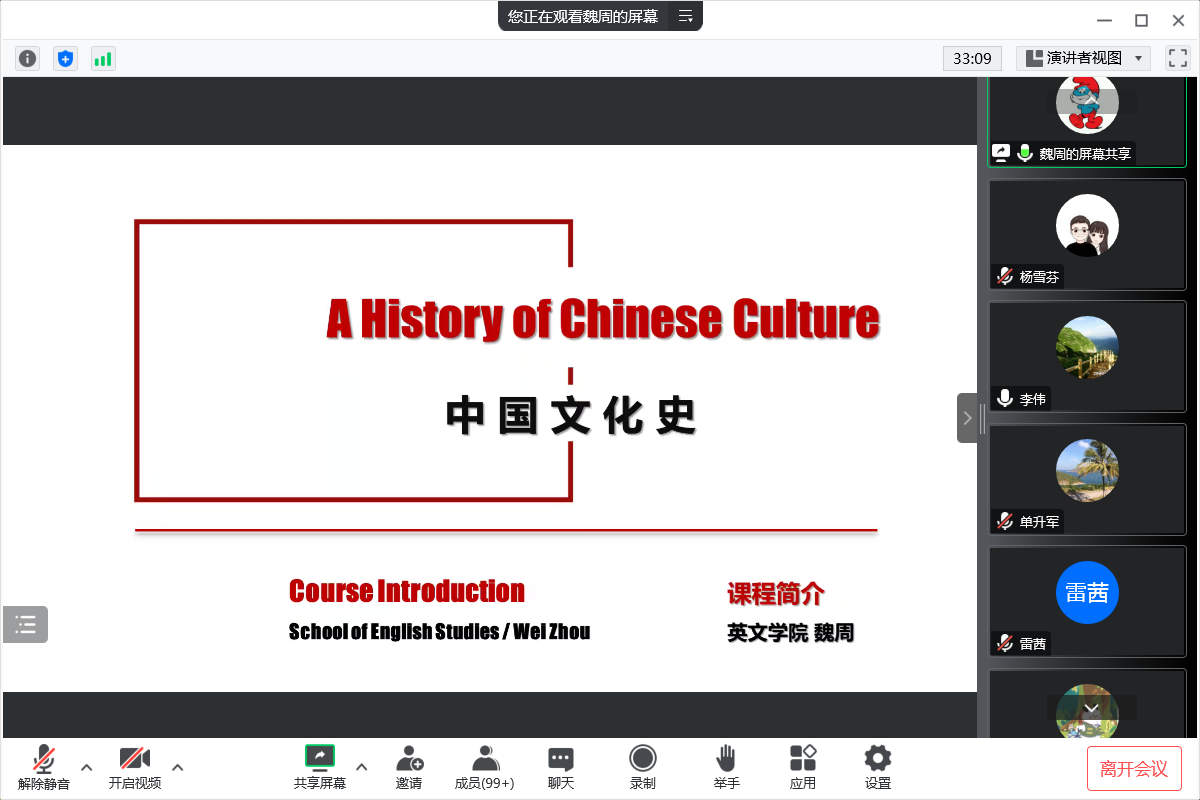Open the members list (99+)
The height and width of the screenshot is (800, 1200).
click(x=485, y=767)
